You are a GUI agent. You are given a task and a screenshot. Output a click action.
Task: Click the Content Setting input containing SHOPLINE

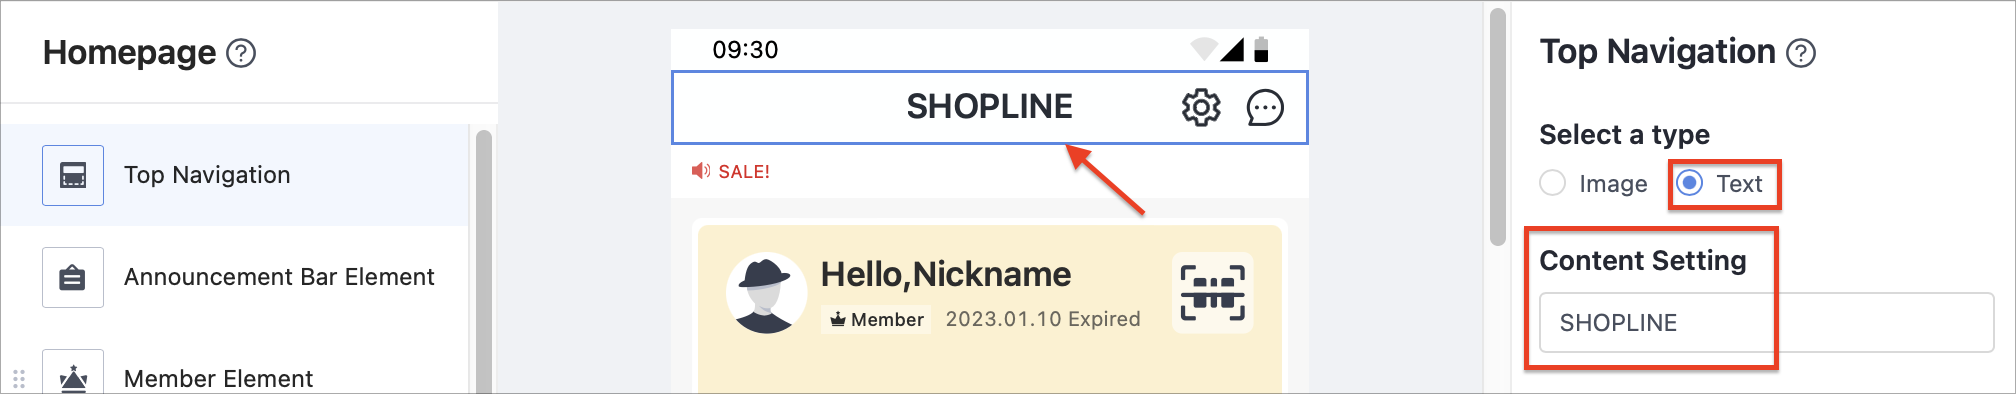(x=1766, y=322)
